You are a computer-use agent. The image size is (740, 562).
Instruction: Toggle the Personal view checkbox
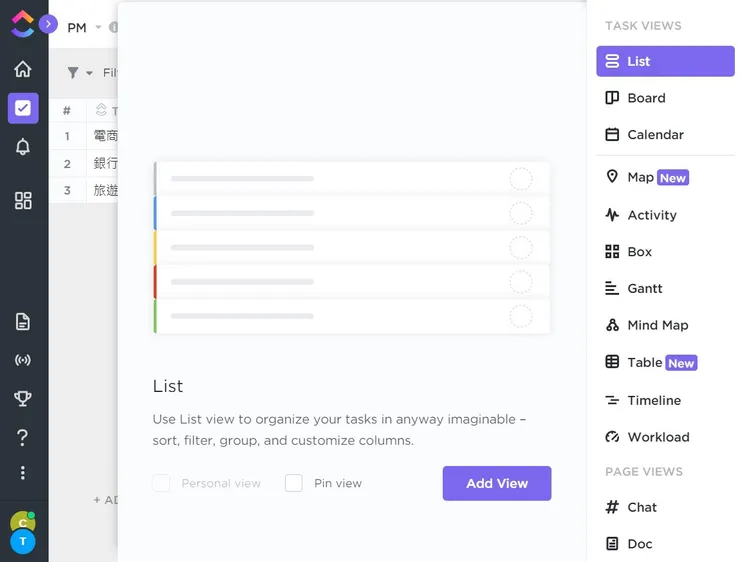(161, 483)
